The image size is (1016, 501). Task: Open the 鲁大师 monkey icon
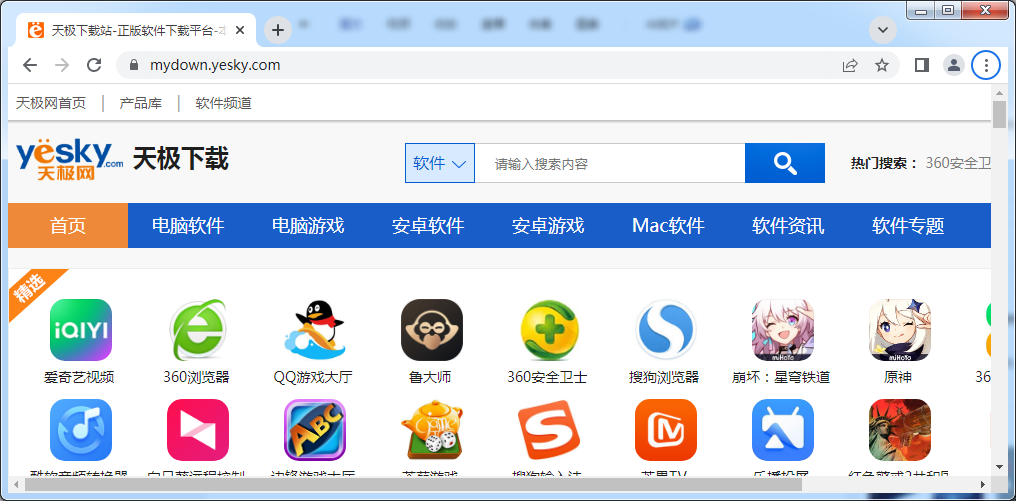(432, 330)
